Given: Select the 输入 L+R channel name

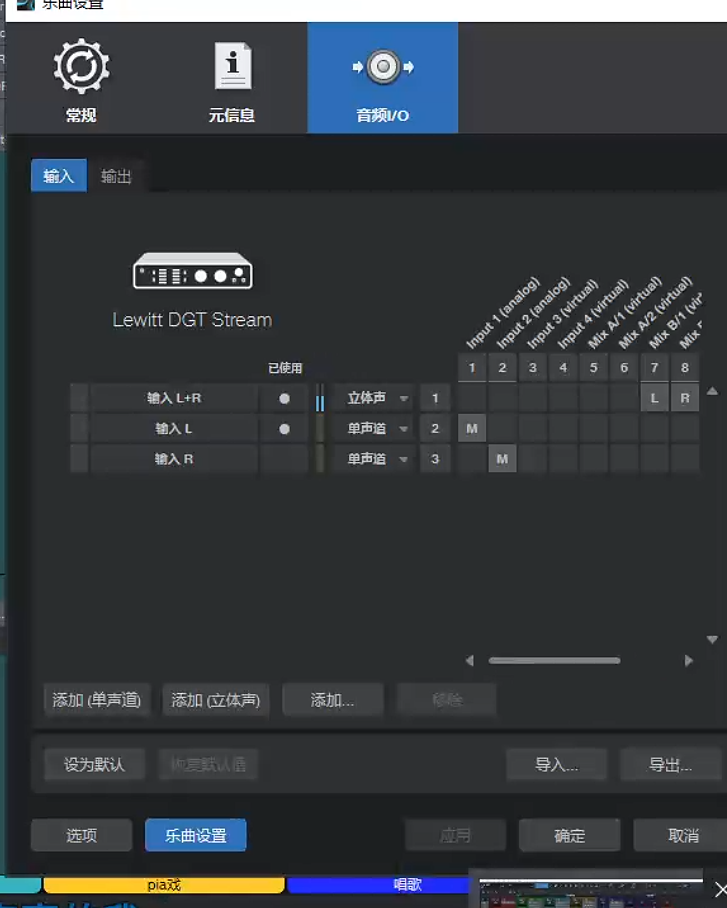Looking at the screenshot, I should click(x=174, y=398).
